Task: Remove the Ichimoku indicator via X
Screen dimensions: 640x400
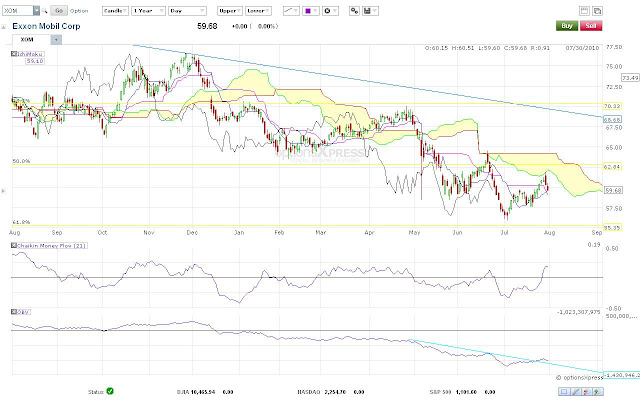Action: (13, 54)
